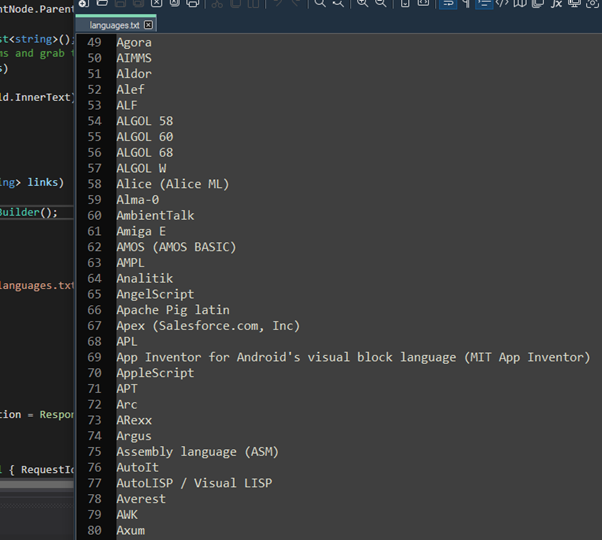Image resolution: width=602 pixels, height=540 pixels.
Task: Place cursor on the AIMMS line
Action: (x=134, y=58)
